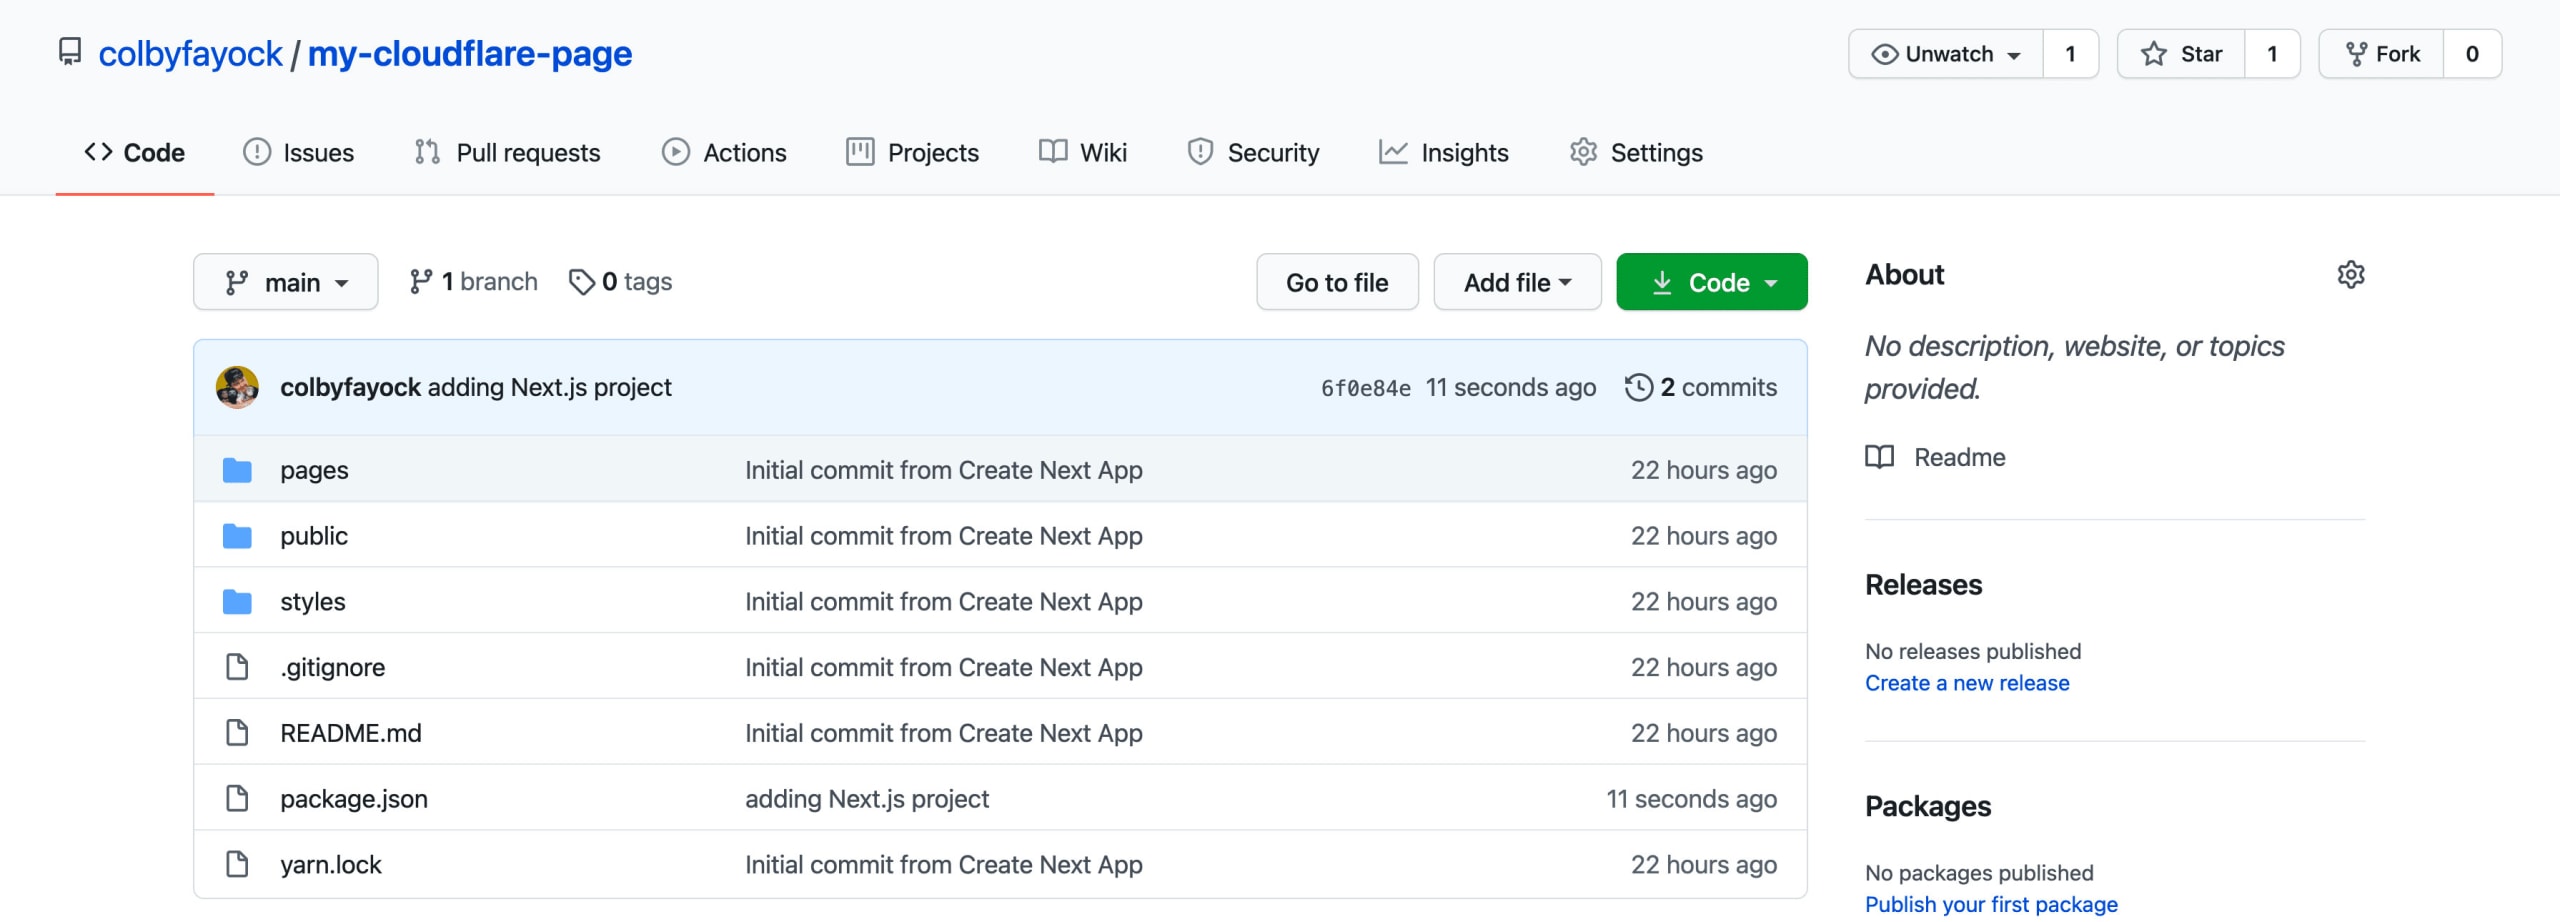Open the Unwatch notifications dropdown
Viewport: 2560px width, 922px height.
pos(1945,54)
